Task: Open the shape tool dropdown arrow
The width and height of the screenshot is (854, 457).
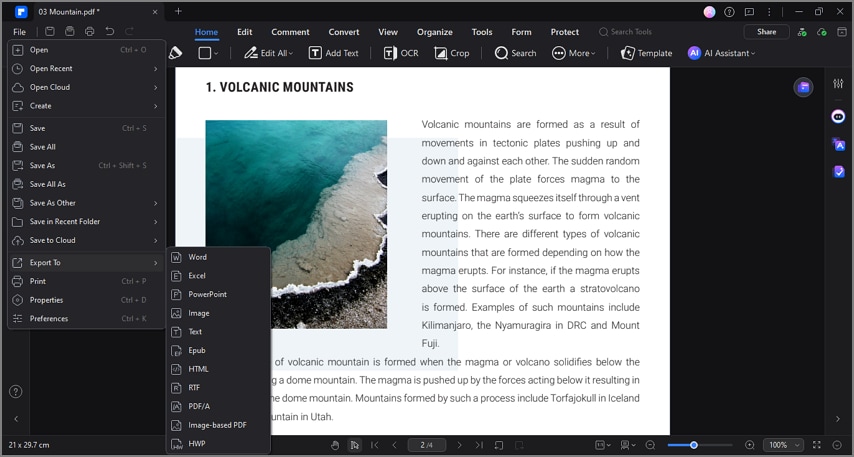Action: tap(216, 53)
